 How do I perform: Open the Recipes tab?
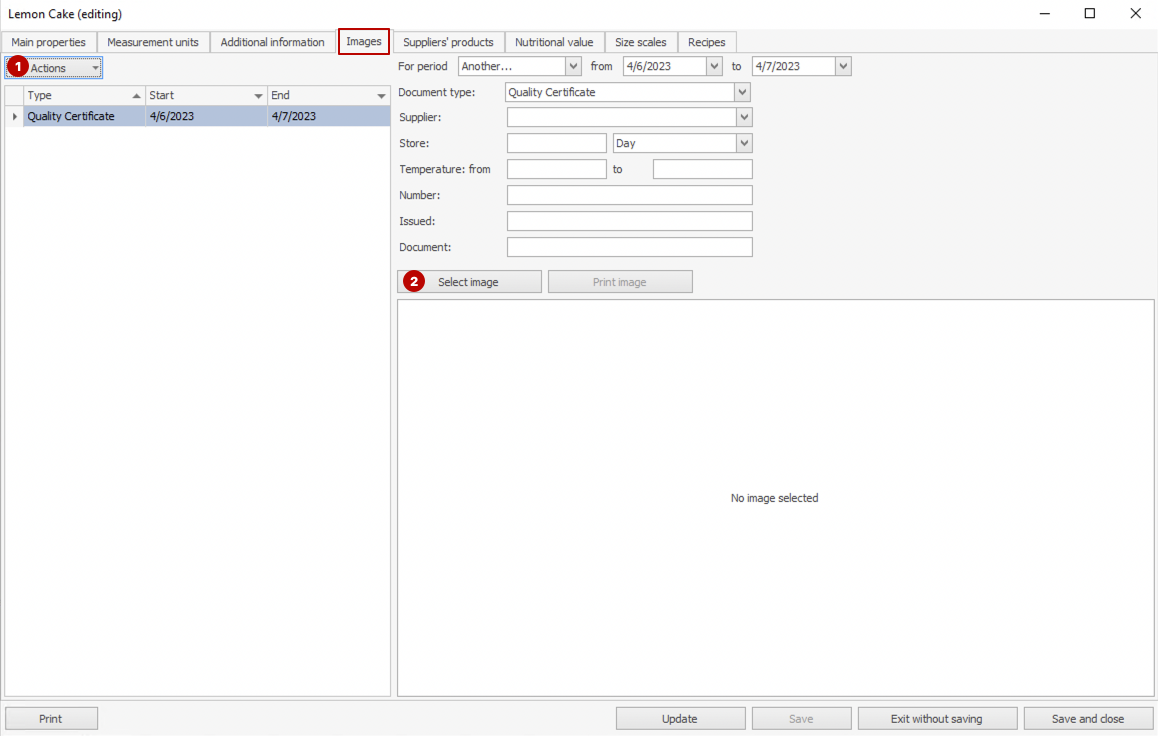[706, 42]
